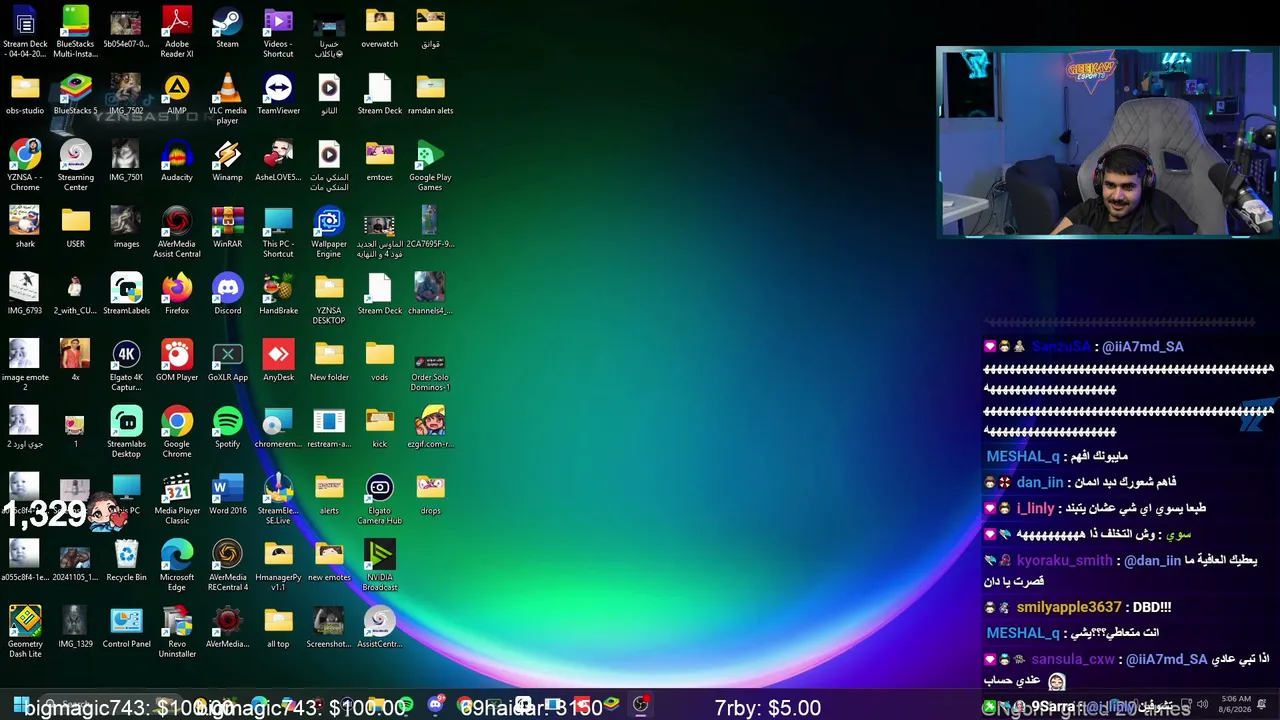The image size is (1280, 720).
Task: Select the new emotes folder
Action: coord(329,562)
